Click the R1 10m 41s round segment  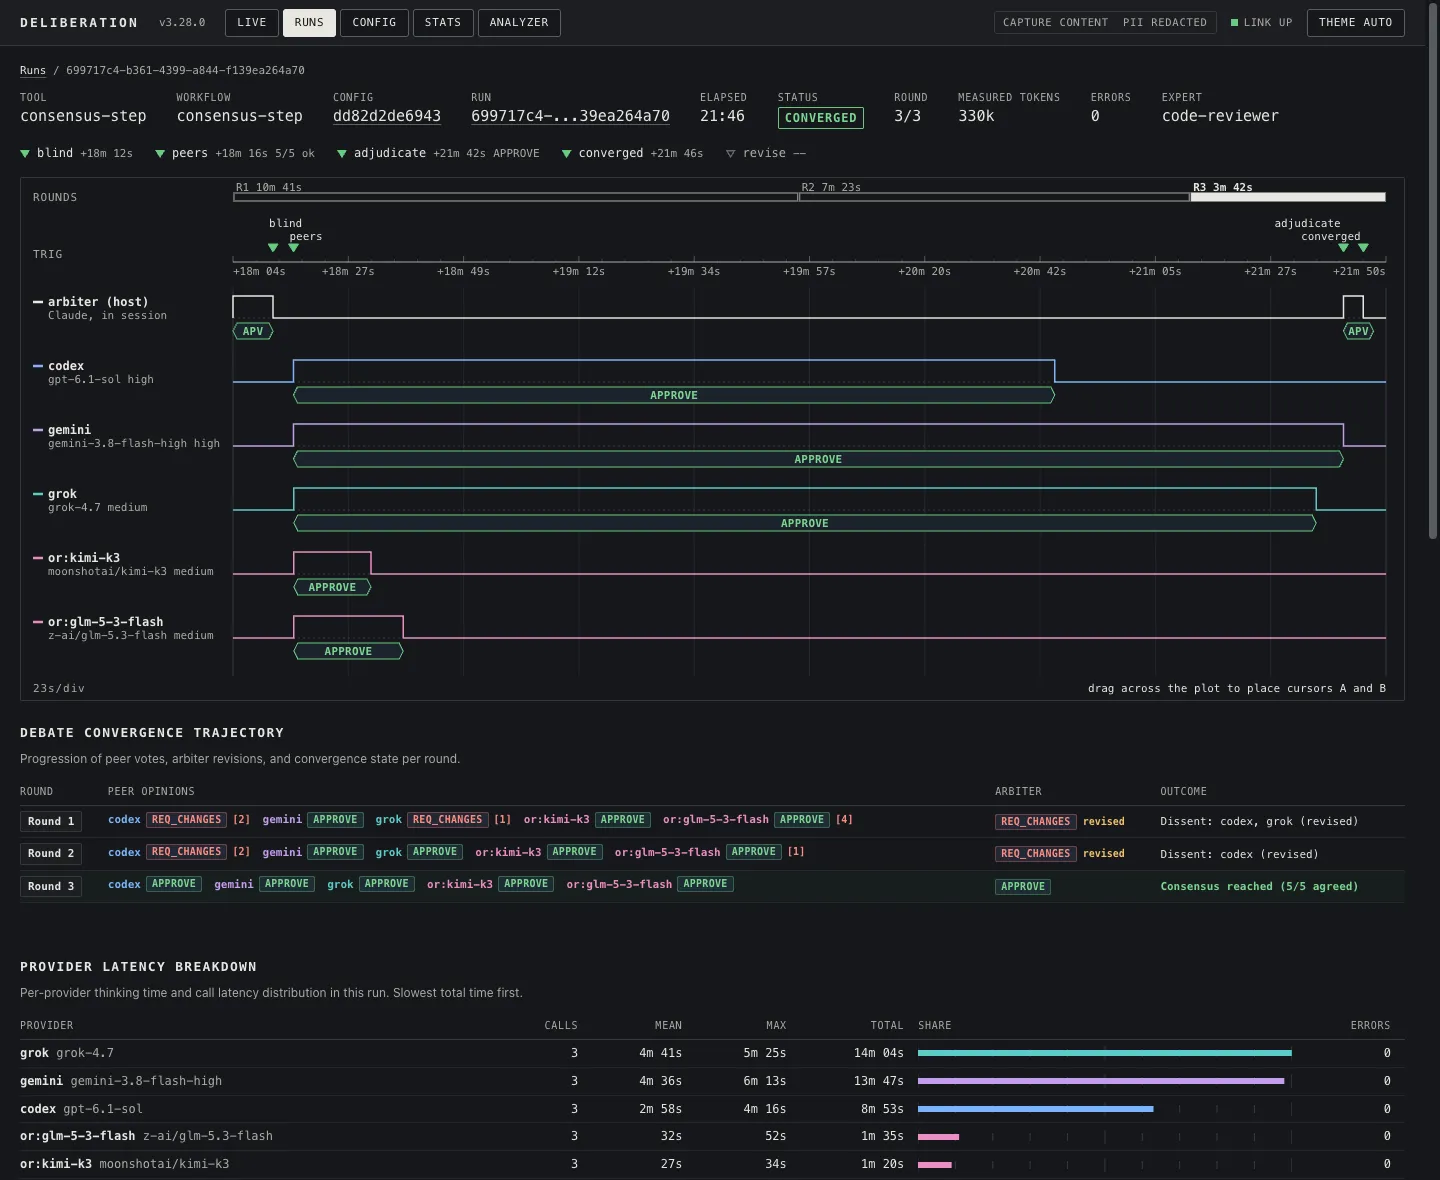[x=516, y=197]
